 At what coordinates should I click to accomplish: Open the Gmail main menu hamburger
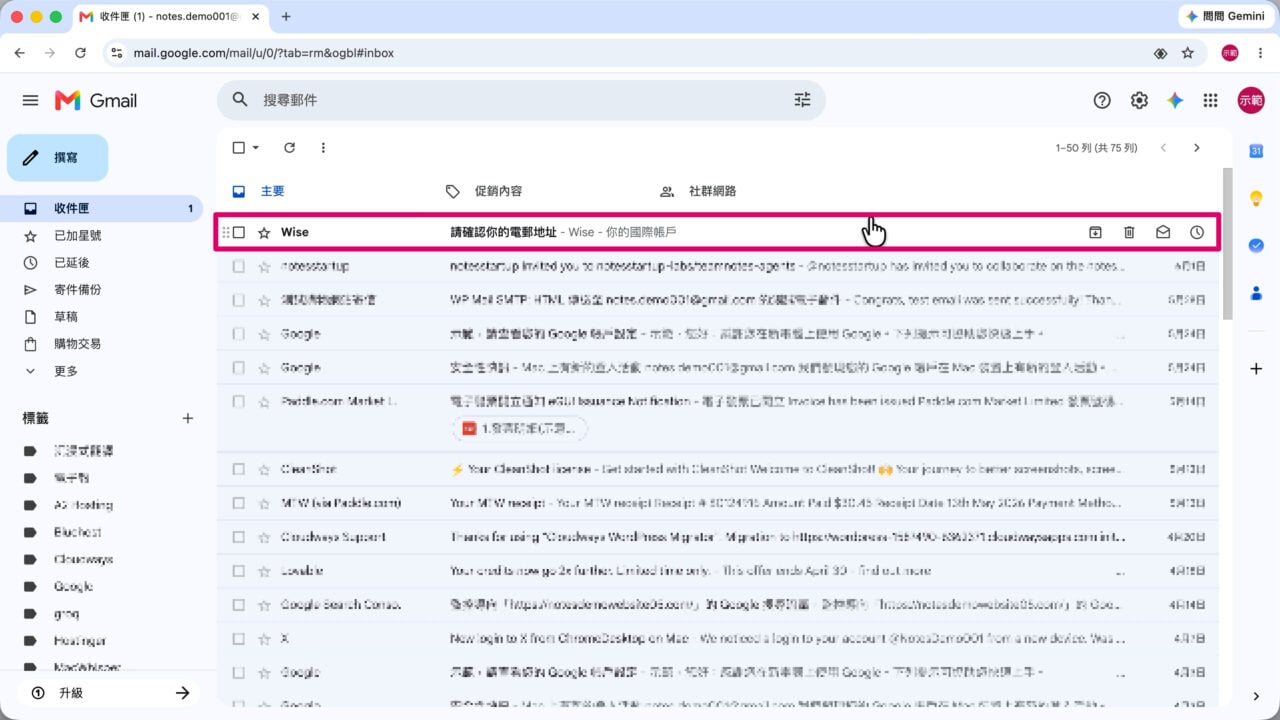point(30,100)
